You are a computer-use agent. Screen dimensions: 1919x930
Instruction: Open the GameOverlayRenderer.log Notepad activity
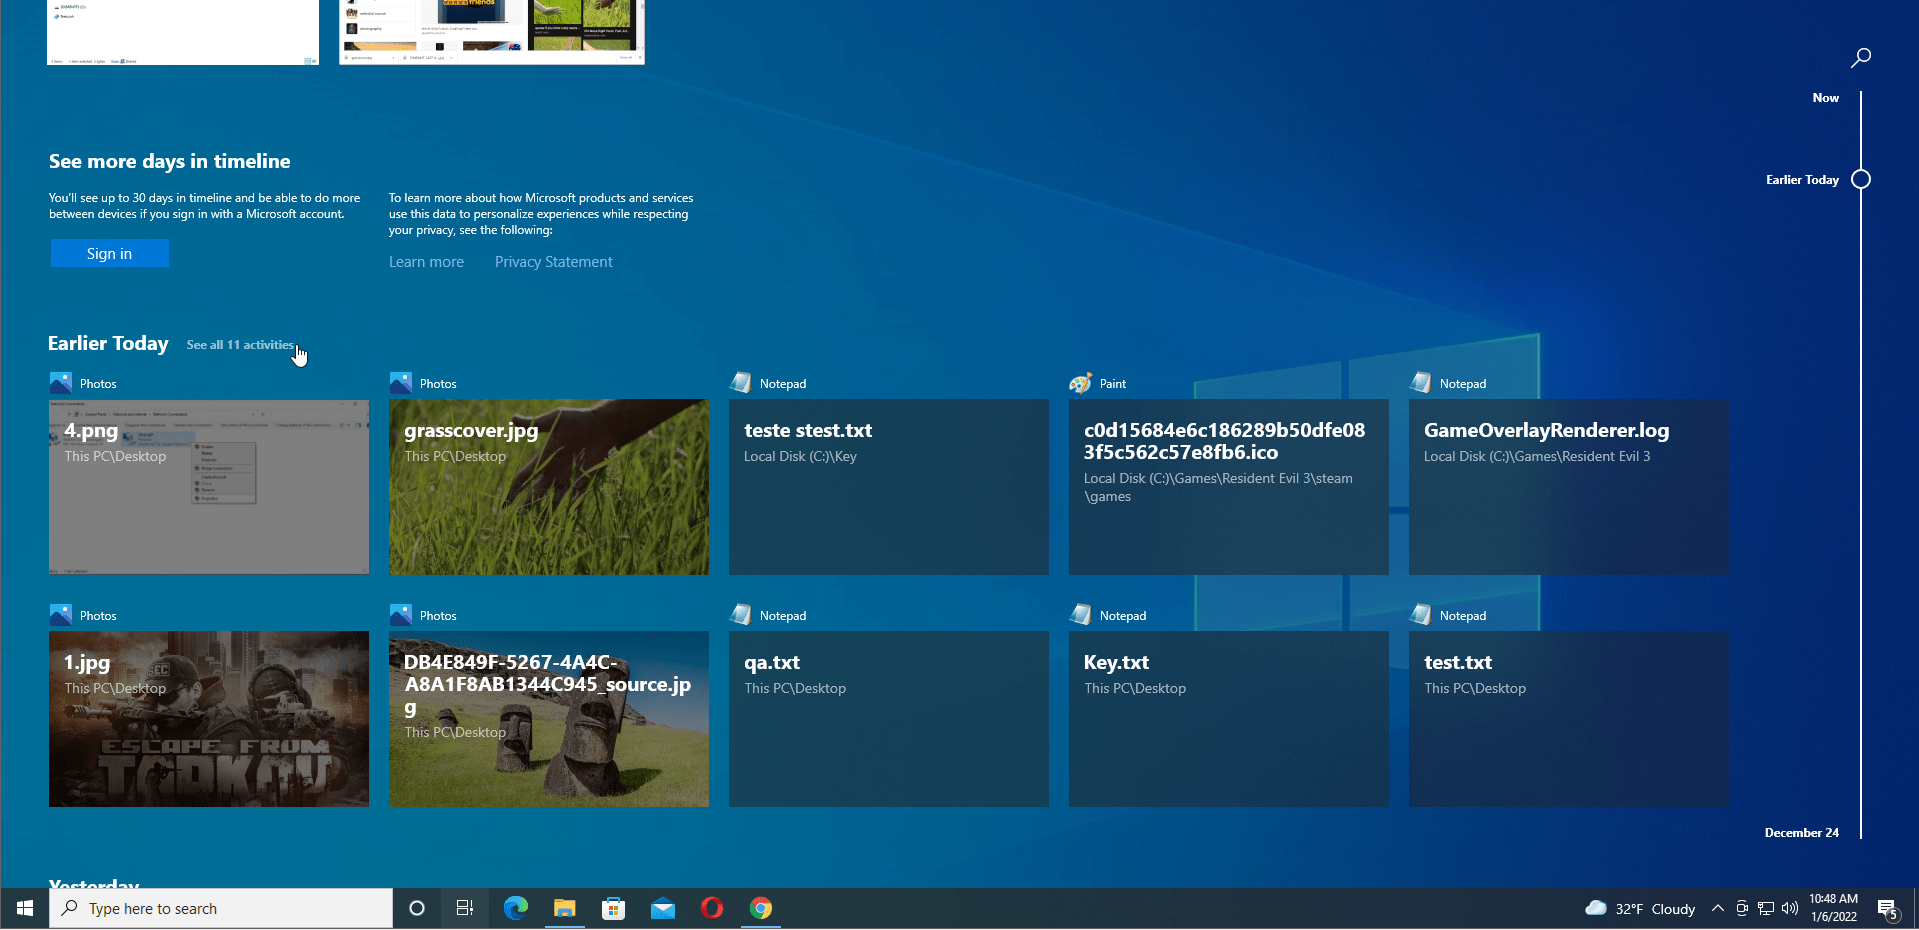click(1568, 487)
